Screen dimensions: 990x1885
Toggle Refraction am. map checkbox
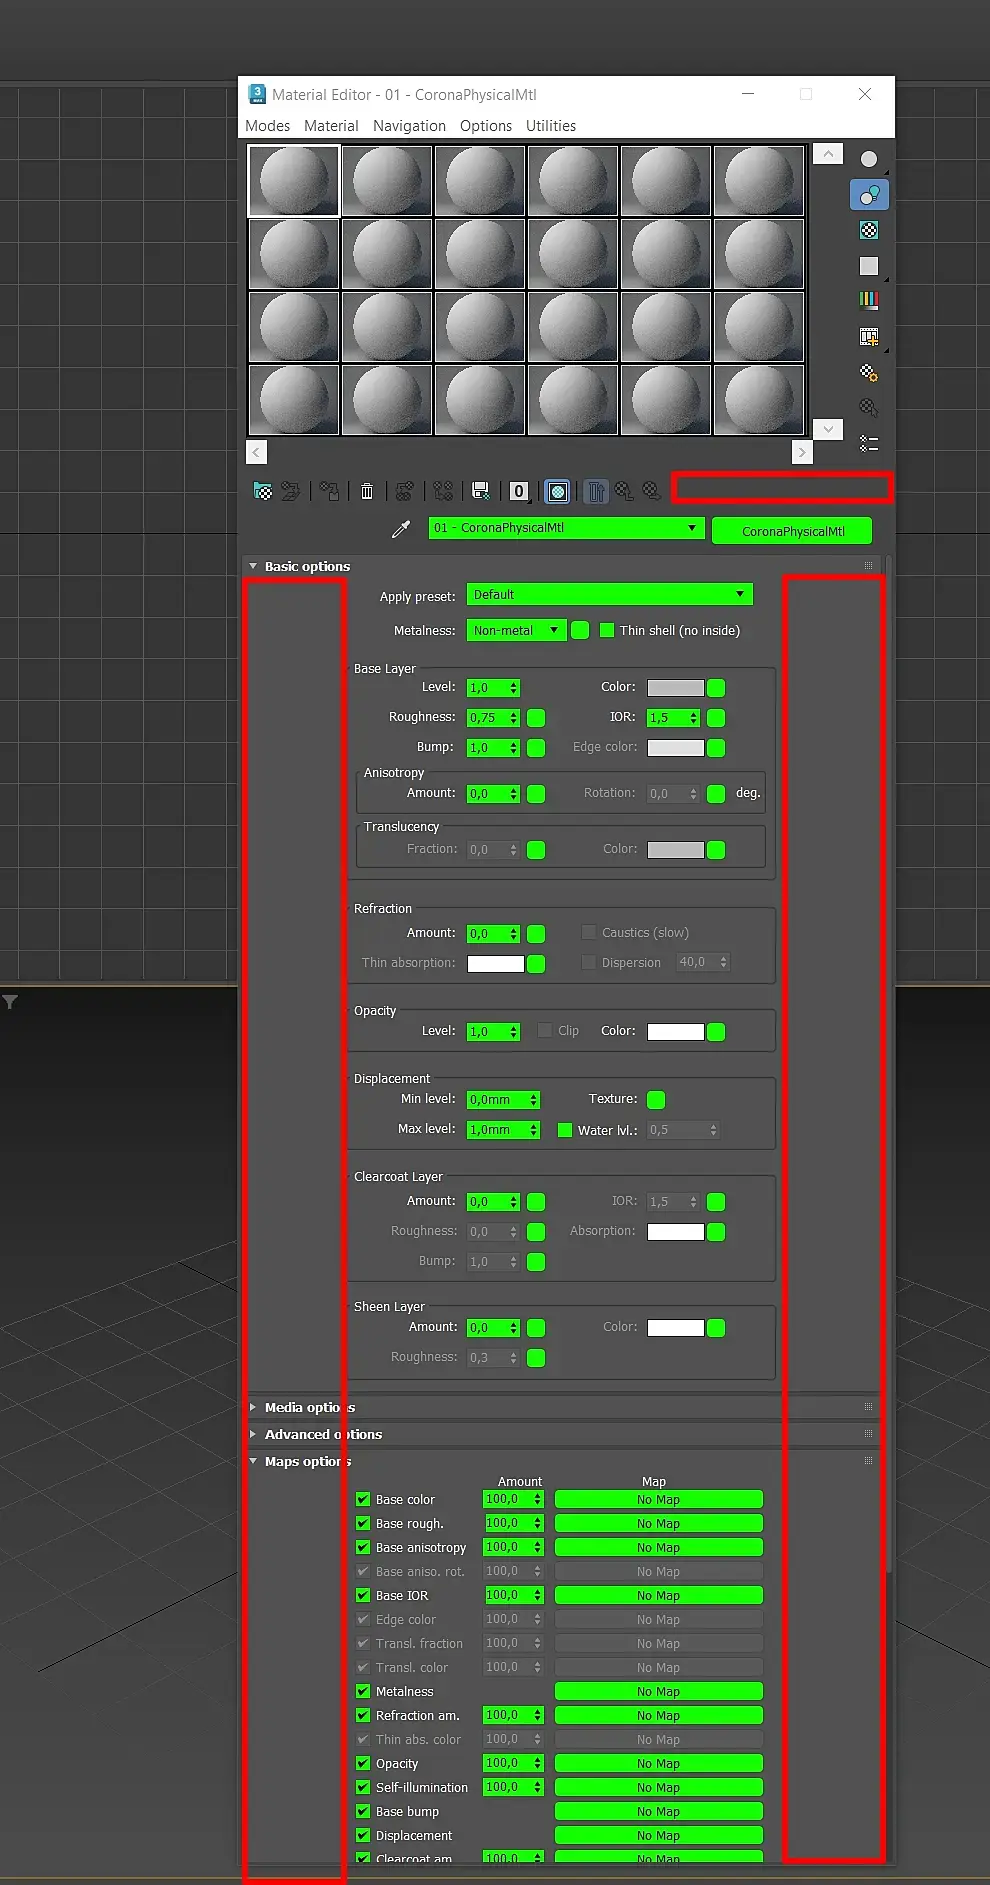coord(363,1715)
